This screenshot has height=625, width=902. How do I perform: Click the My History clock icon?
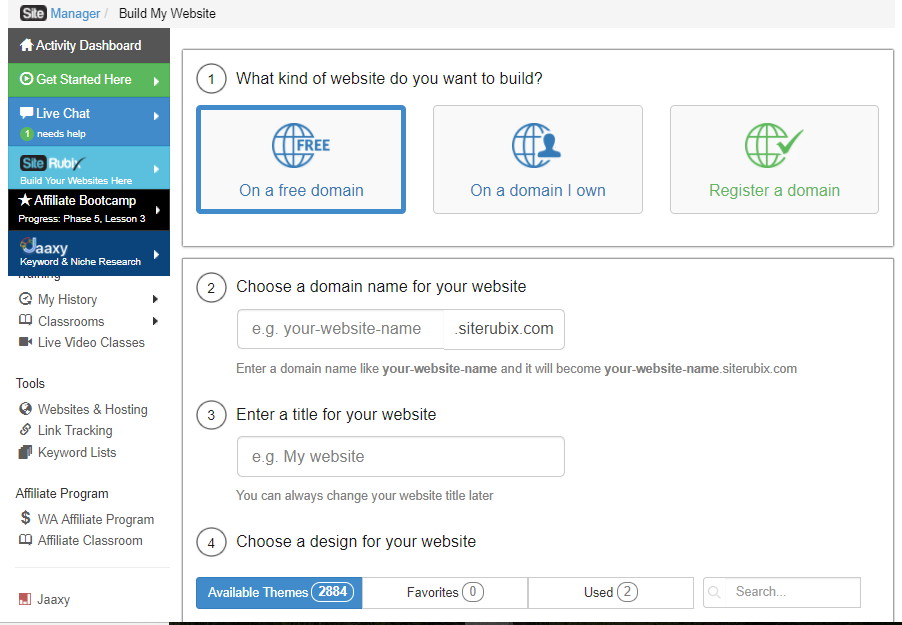(25, 299)
